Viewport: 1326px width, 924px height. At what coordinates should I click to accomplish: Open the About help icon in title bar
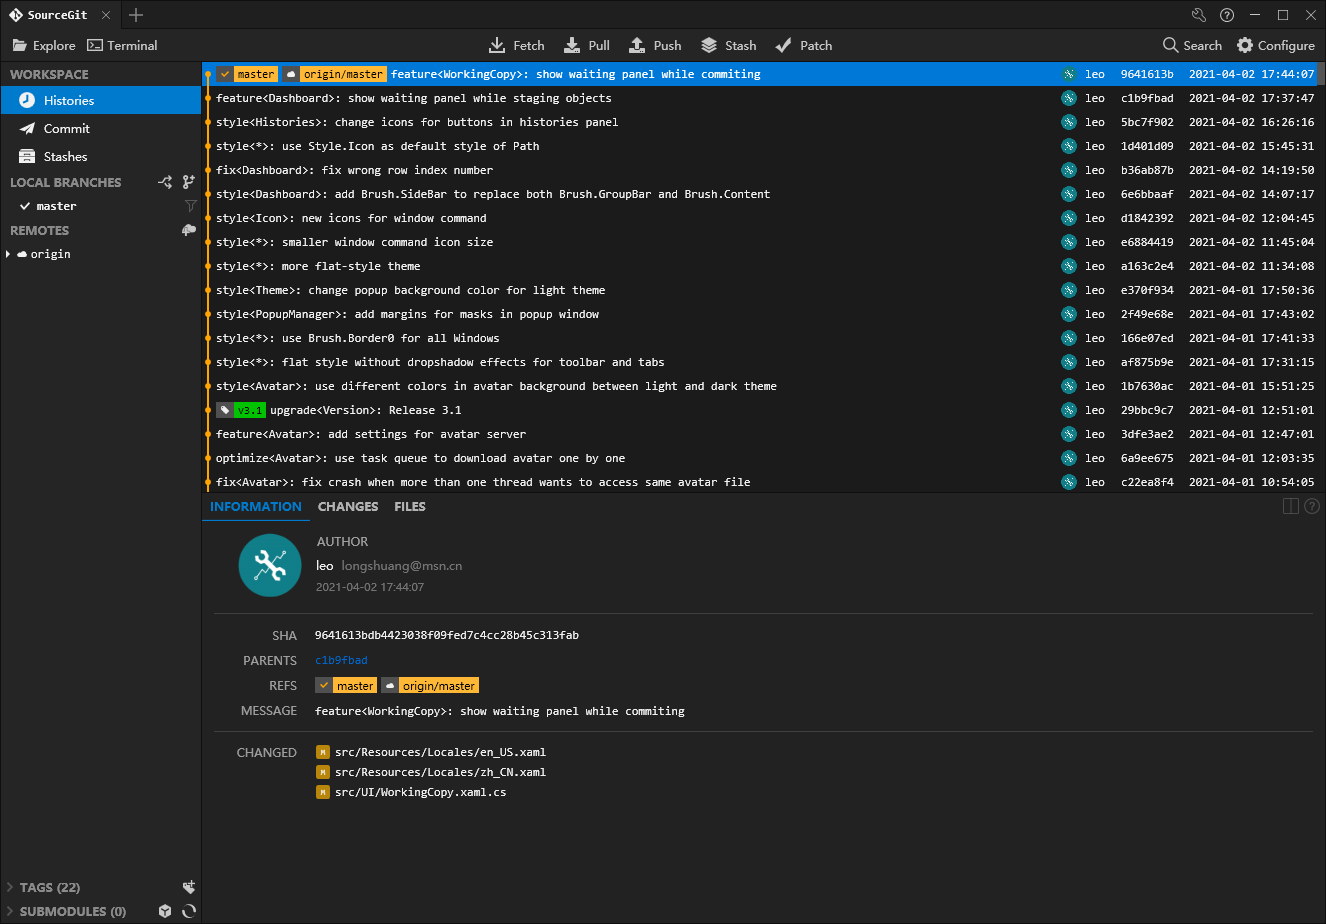(1227, 15)
